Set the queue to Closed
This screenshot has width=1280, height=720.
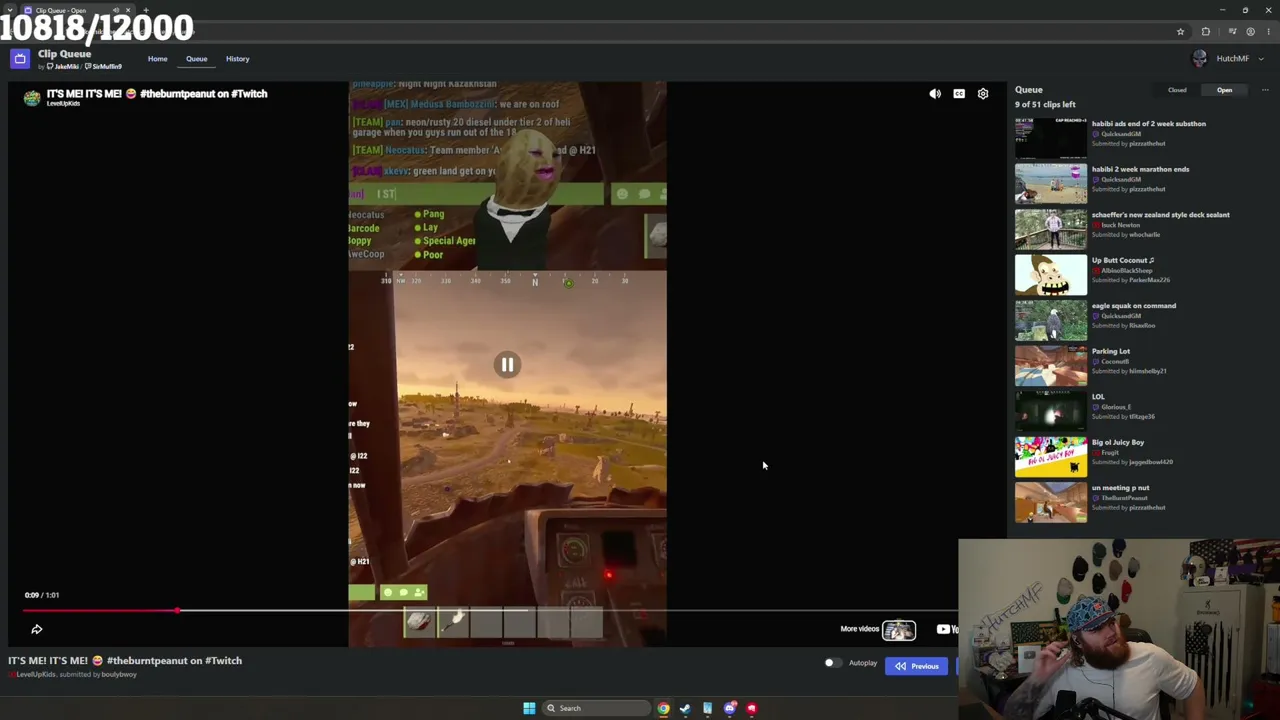1177,90
